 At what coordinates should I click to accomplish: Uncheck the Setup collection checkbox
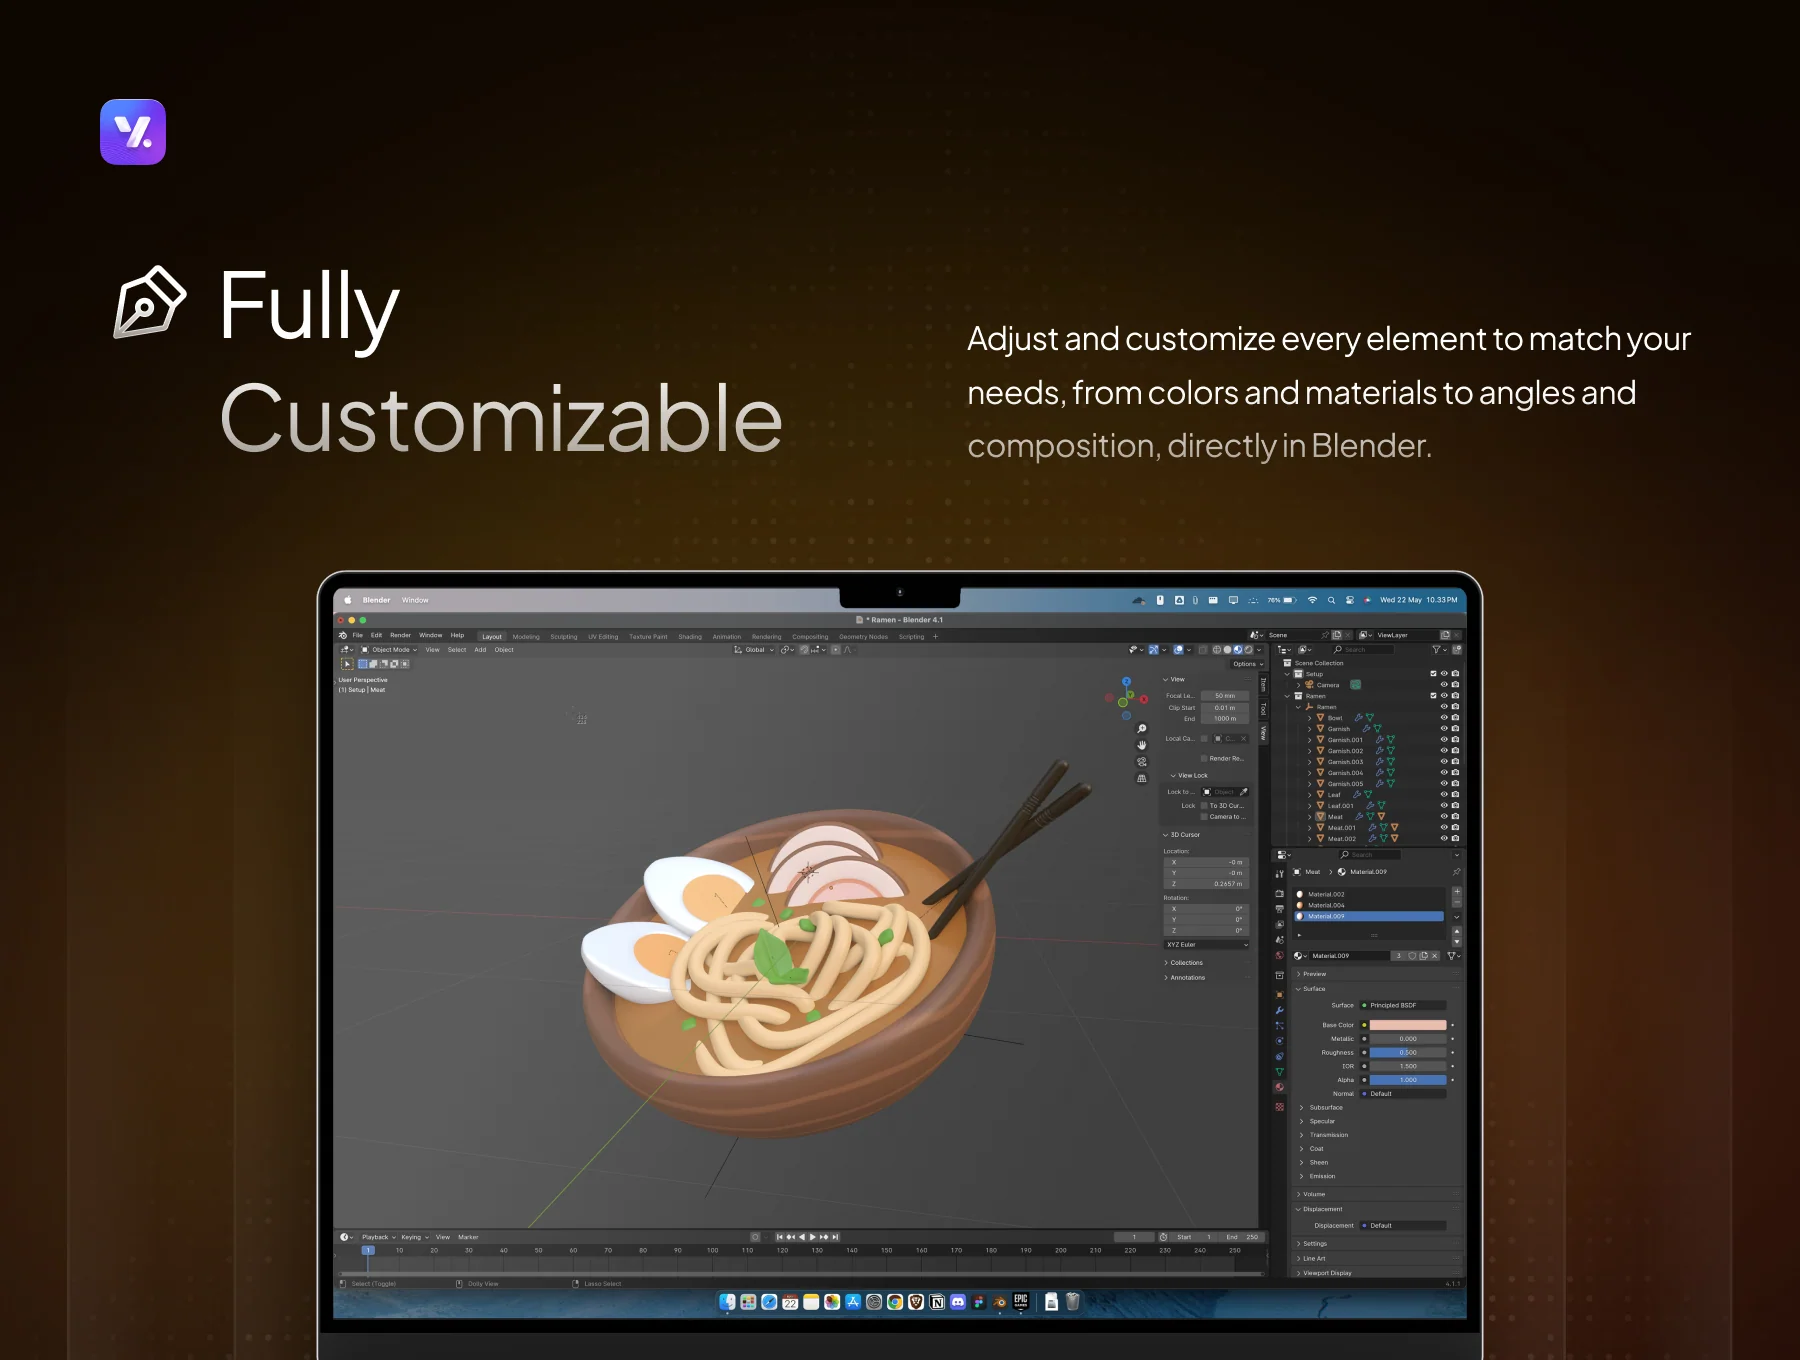click(1433, 674)
